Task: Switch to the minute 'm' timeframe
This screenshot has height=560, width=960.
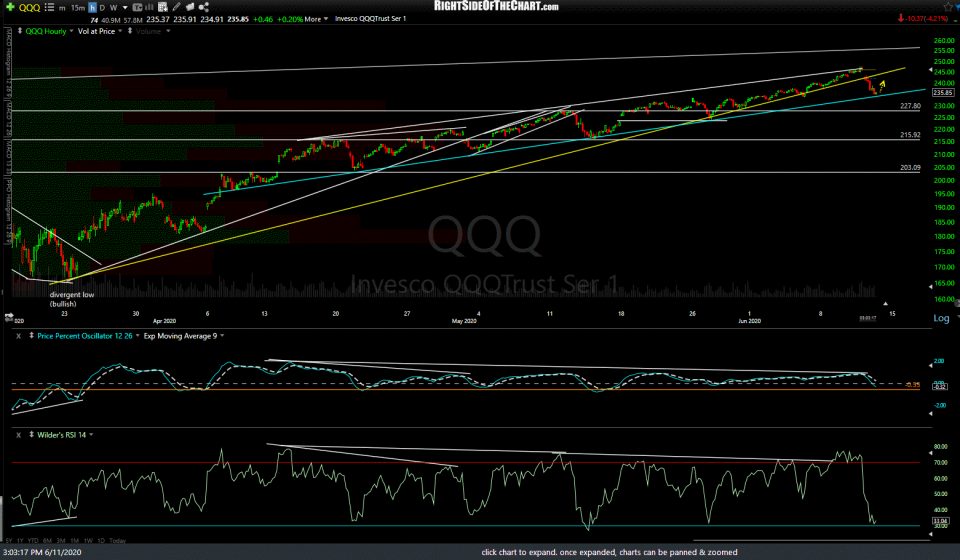Action: click(x=62, y=8)
